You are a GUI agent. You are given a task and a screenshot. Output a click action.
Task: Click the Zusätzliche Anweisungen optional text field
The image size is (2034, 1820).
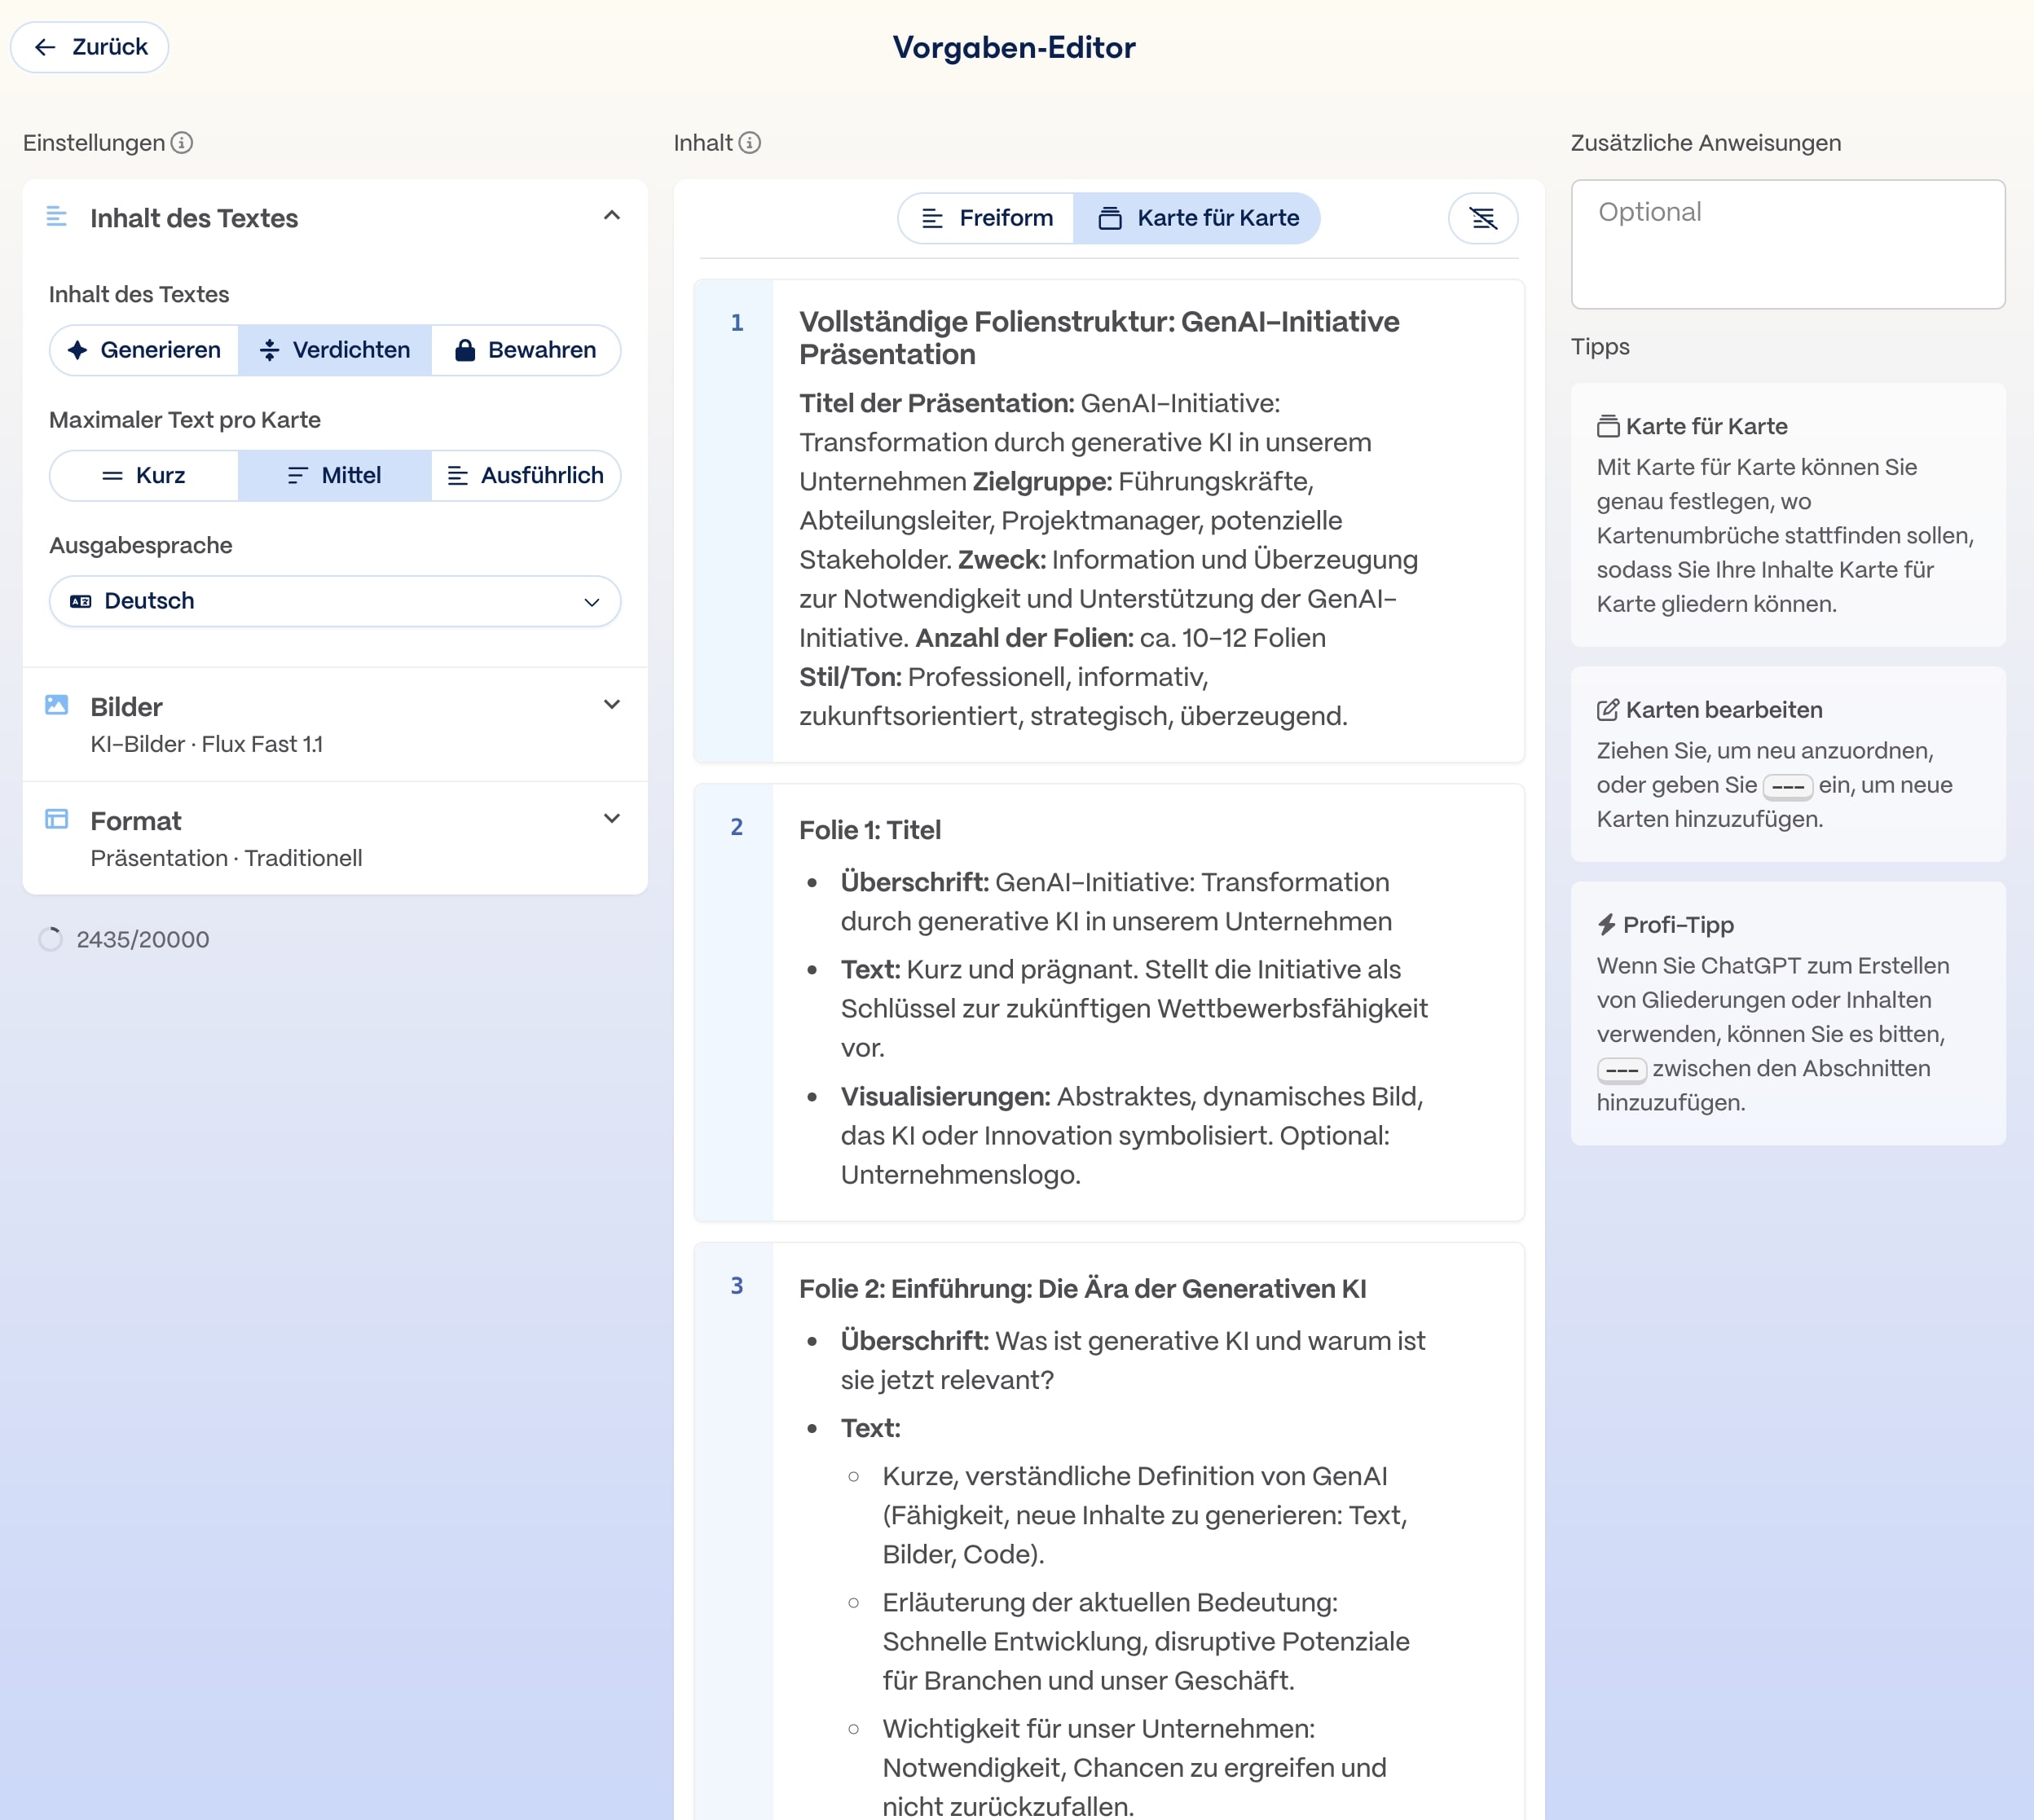pyautogui.click(x=1787, y=244)
